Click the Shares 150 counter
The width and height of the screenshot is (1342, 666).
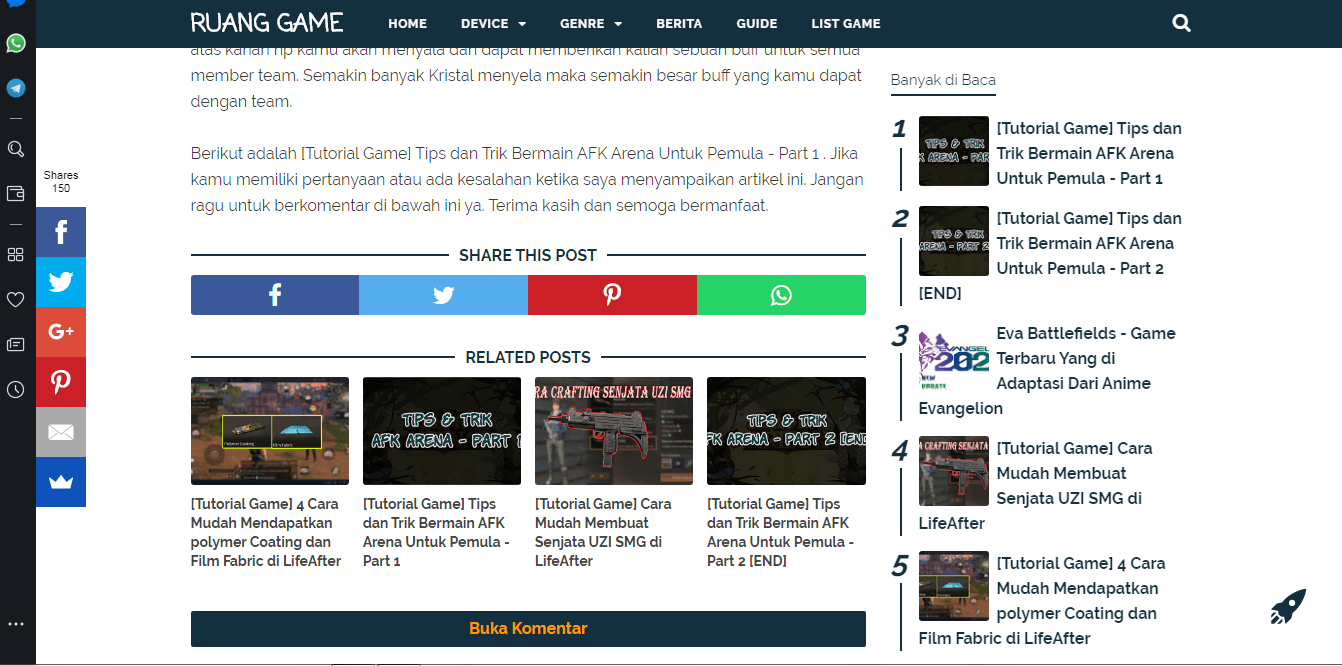coord(61,182)
